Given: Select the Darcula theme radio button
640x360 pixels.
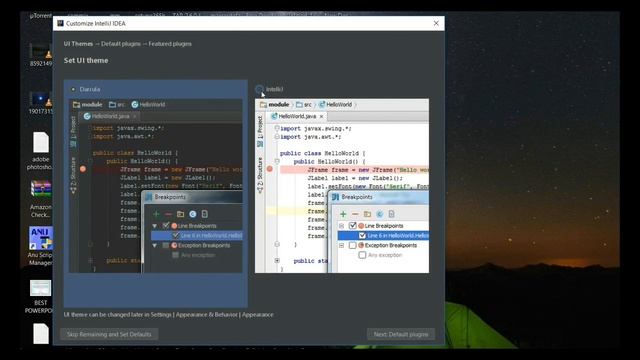Looking at the screenshot, I should click(x=73, y=89).
